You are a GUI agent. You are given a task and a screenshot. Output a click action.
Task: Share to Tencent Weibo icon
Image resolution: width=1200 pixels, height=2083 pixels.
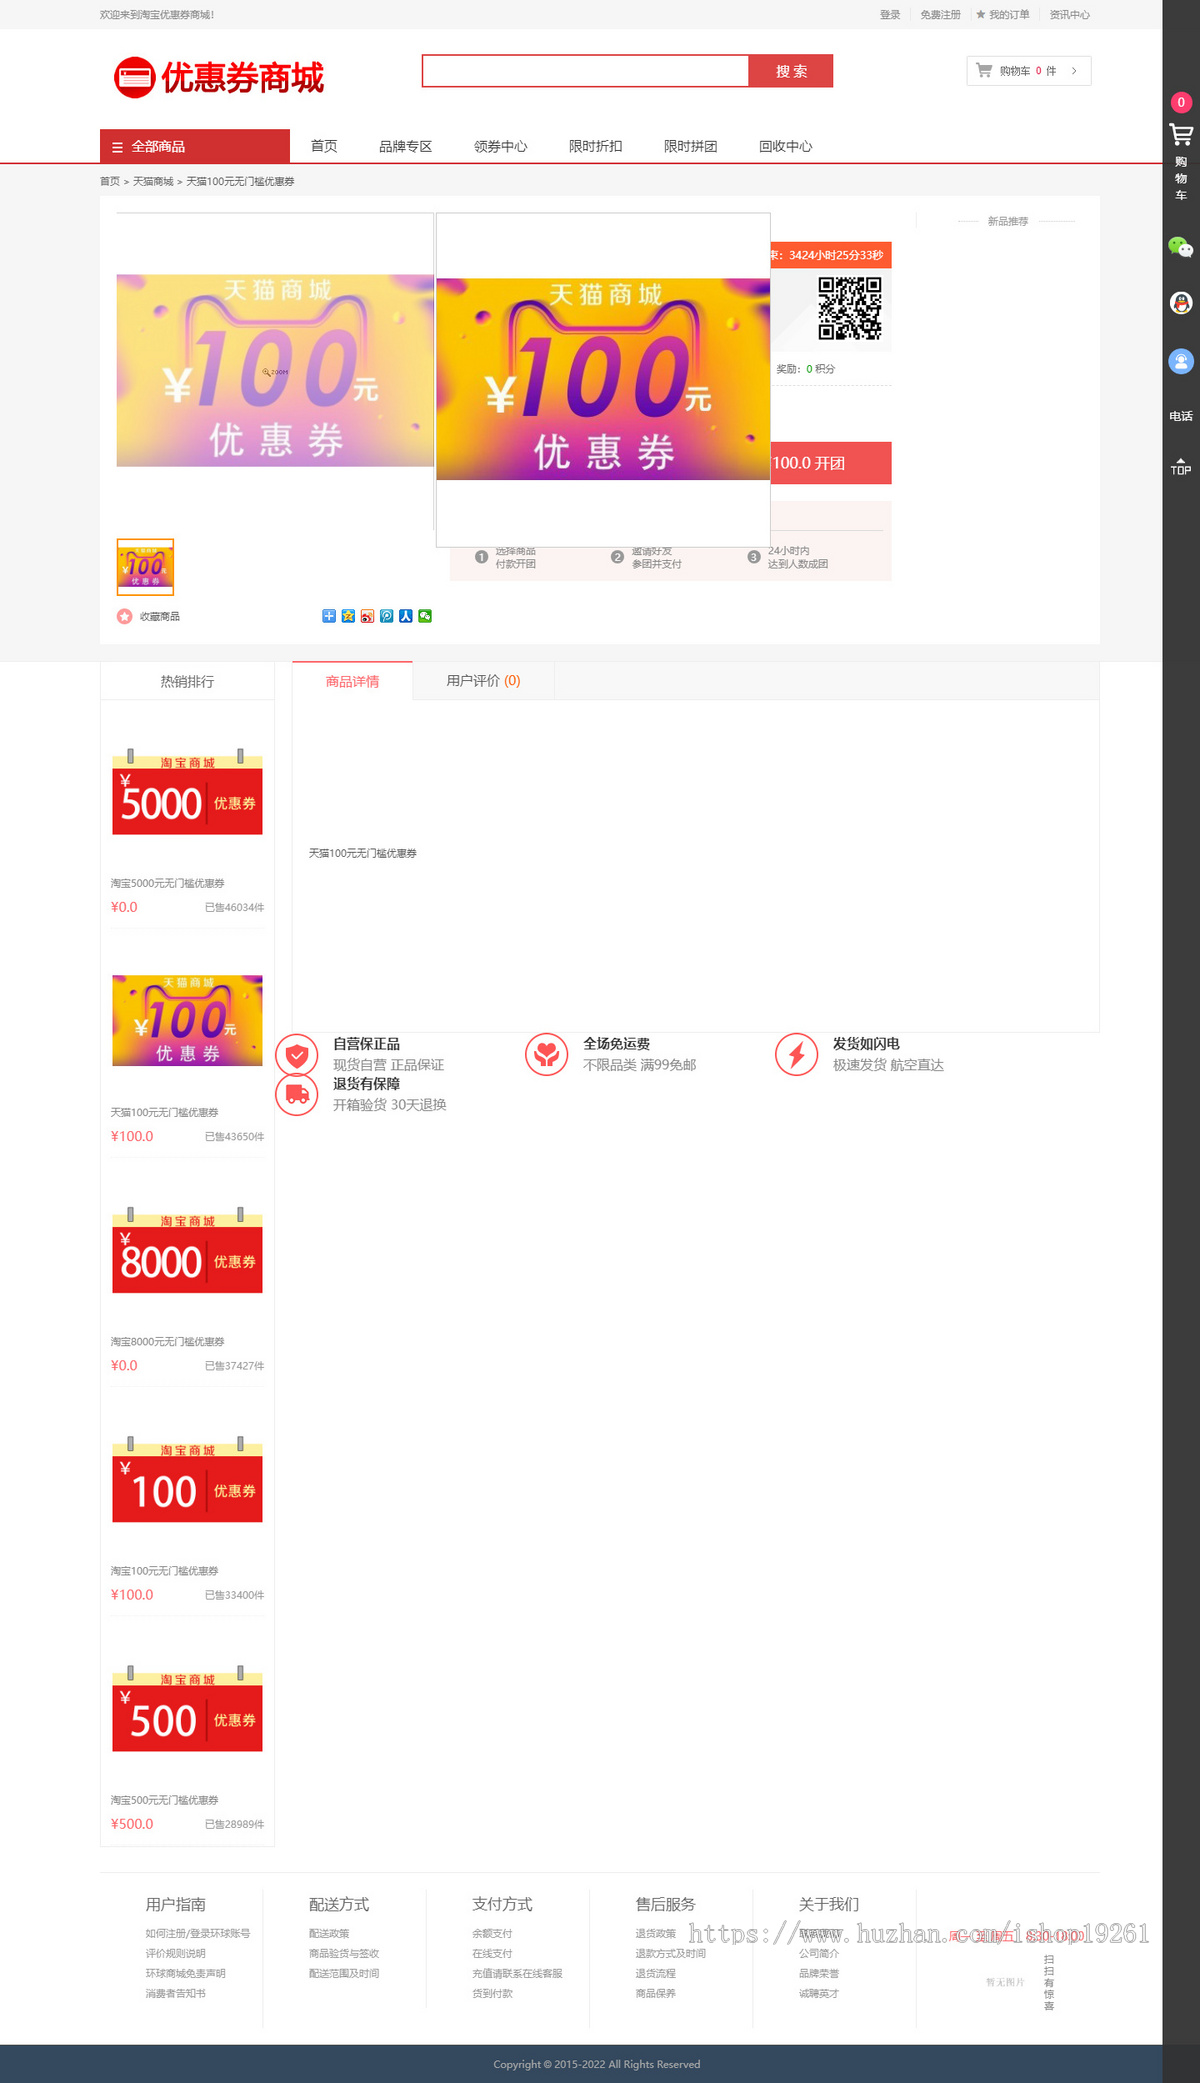[x=386, y=616]
